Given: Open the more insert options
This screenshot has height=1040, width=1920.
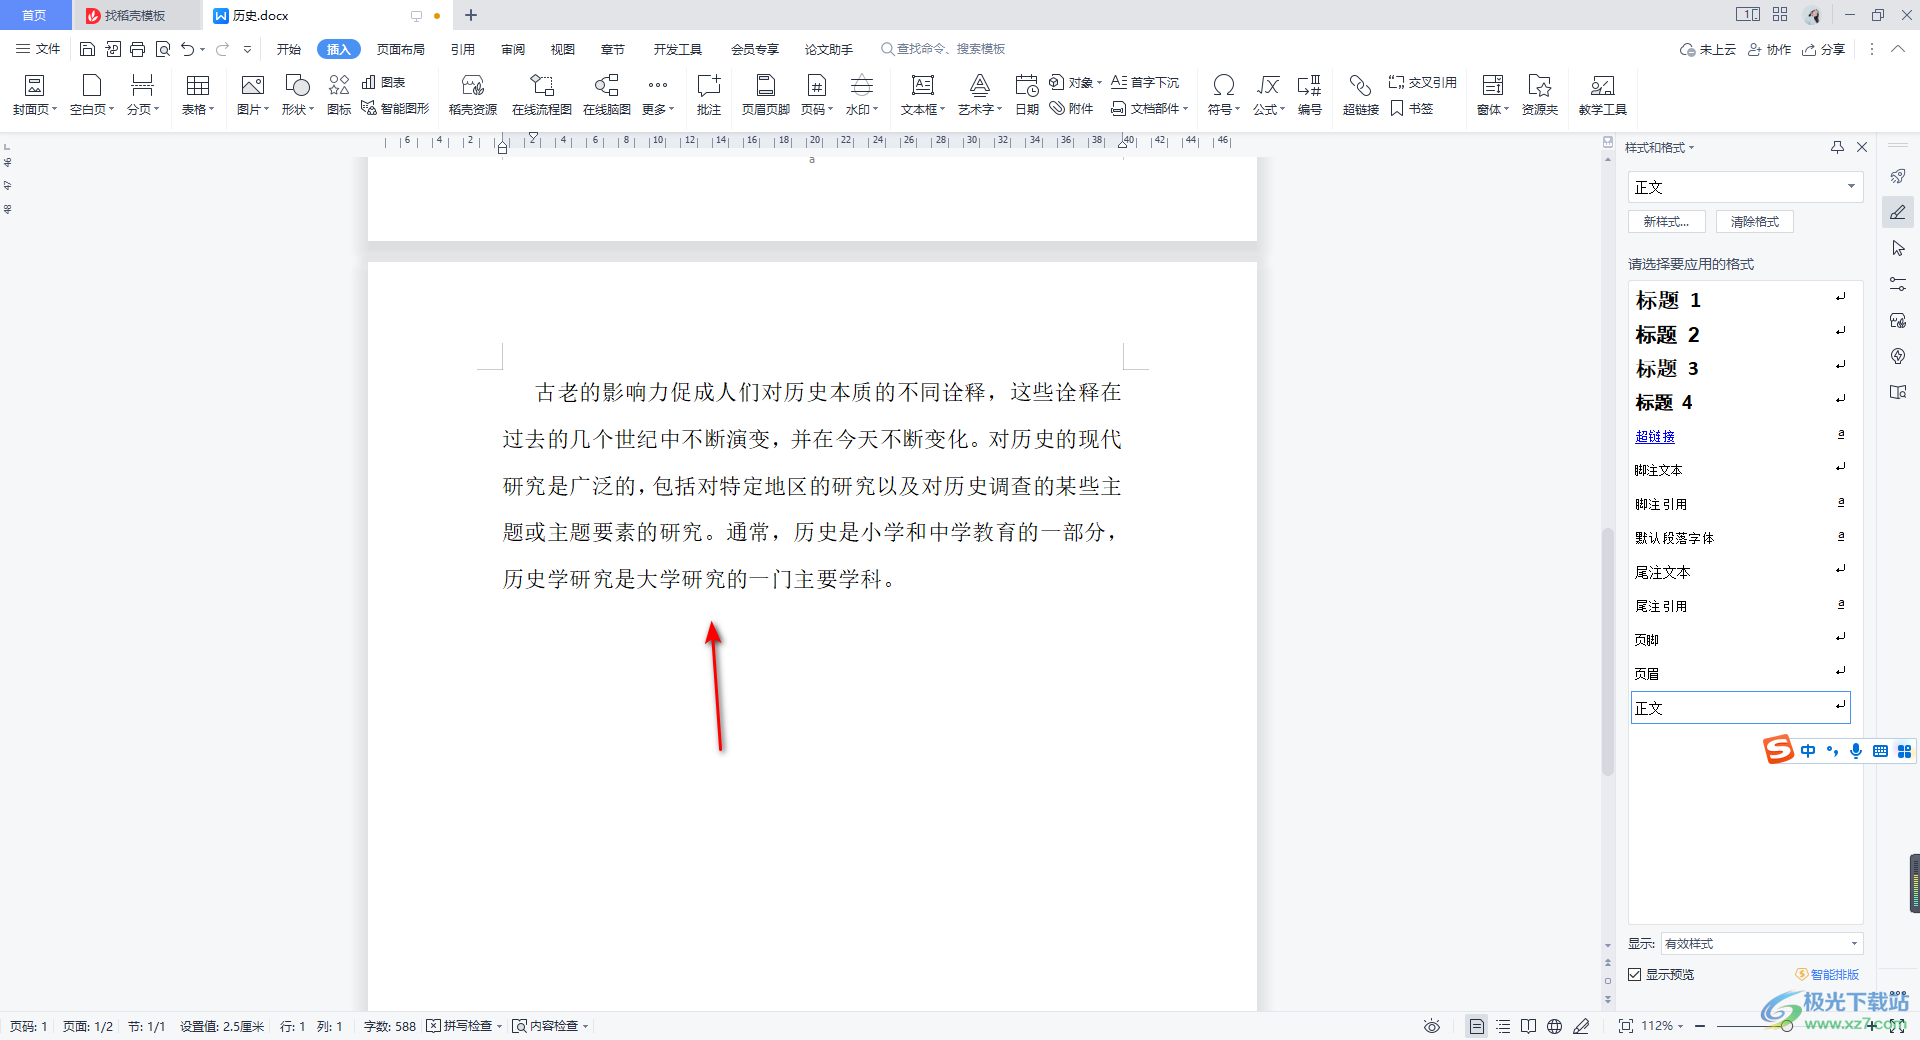Looking at the screenshot, I should point(658,95).
